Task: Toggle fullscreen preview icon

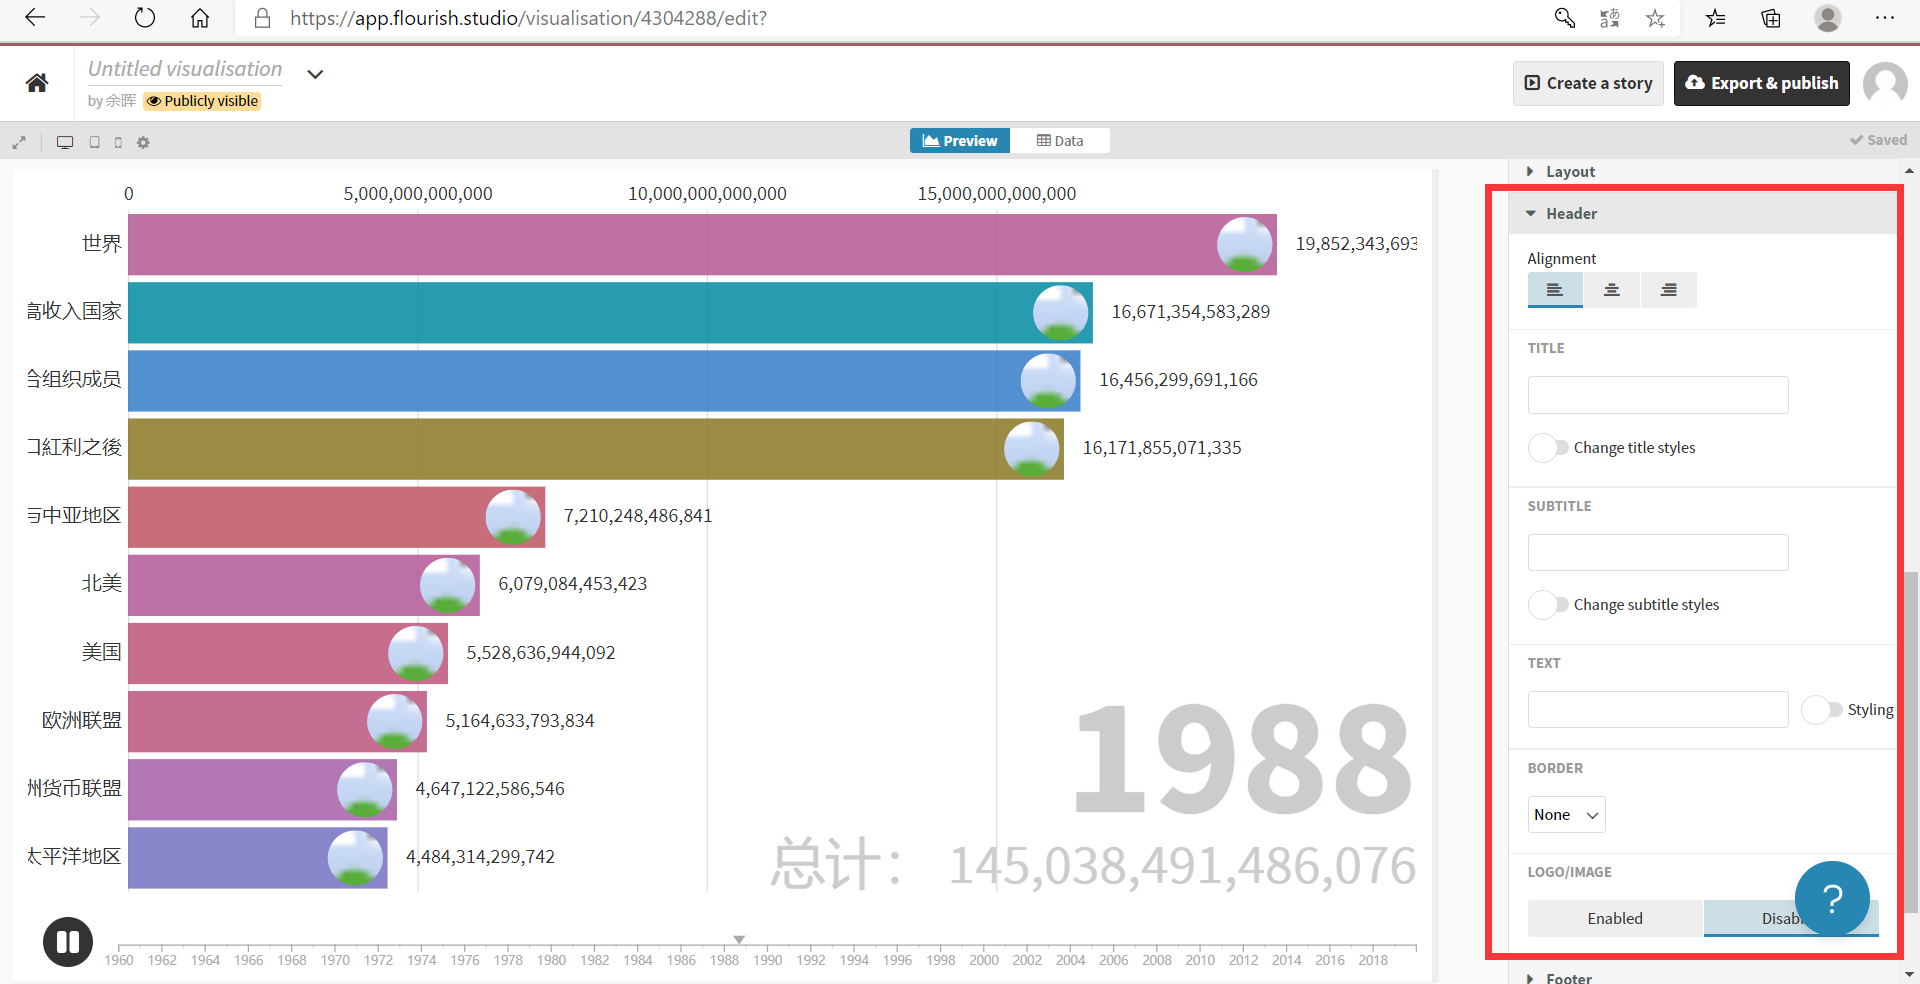Action: coord(19,142)
